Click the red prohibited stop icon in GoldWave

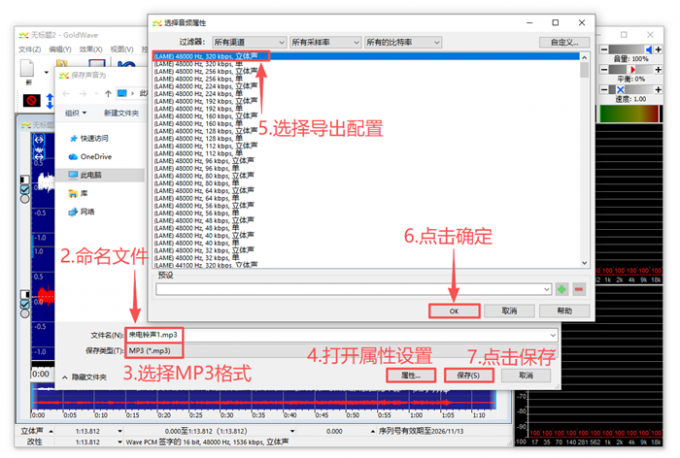[x=32, y=101]
